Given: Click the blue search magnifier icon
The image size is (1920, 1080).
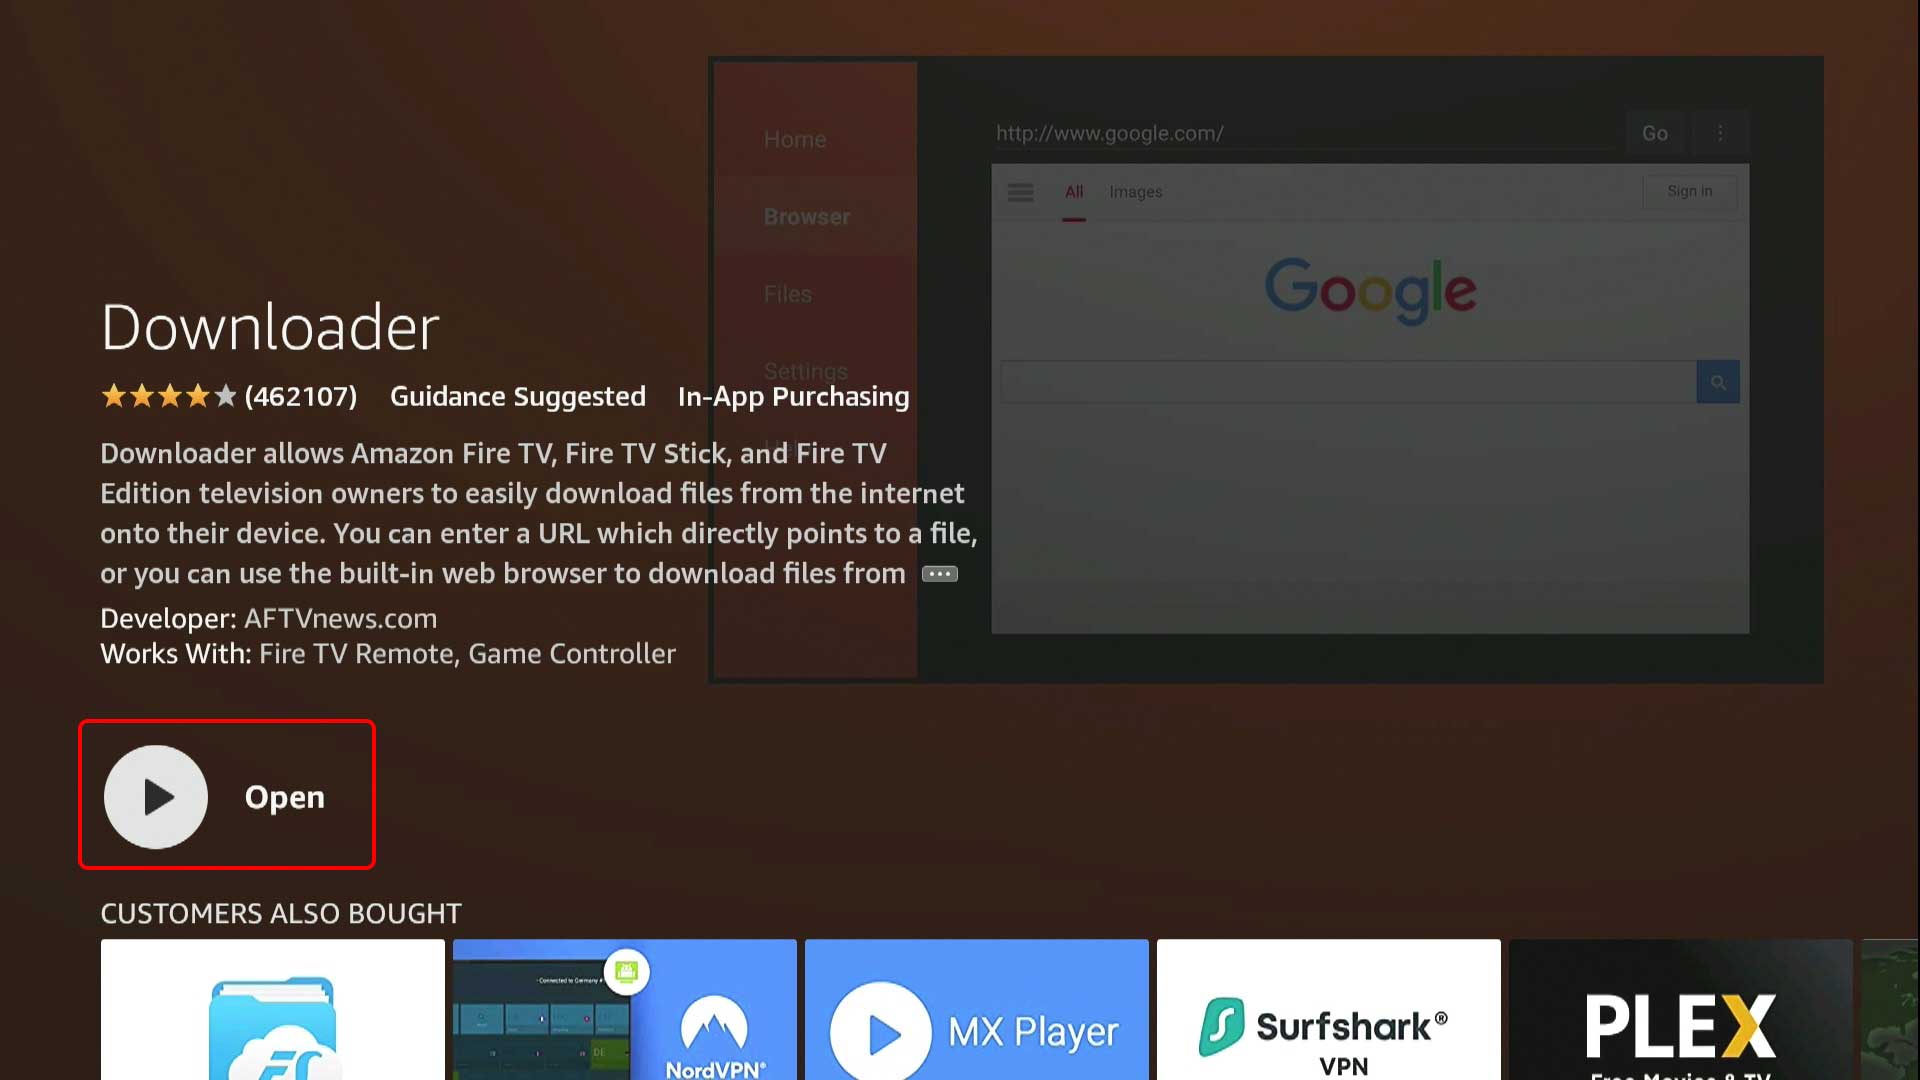Looking at the screenshot, I should (x=1718, y=382).
